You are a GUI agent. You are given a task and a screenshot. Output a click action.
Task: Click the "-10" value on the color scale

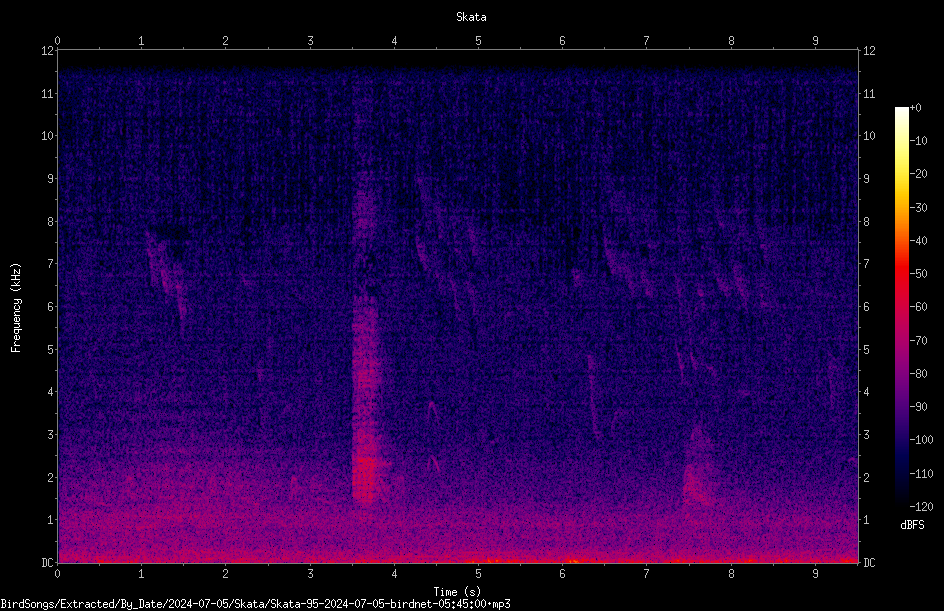coord(918,141)
